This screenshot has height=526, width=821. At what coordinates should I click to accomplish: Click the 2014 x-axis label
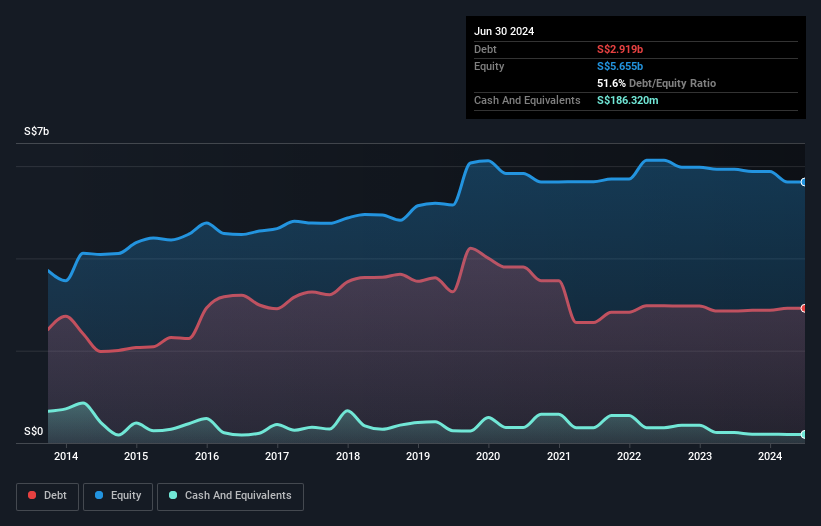[x=66, y=456]
